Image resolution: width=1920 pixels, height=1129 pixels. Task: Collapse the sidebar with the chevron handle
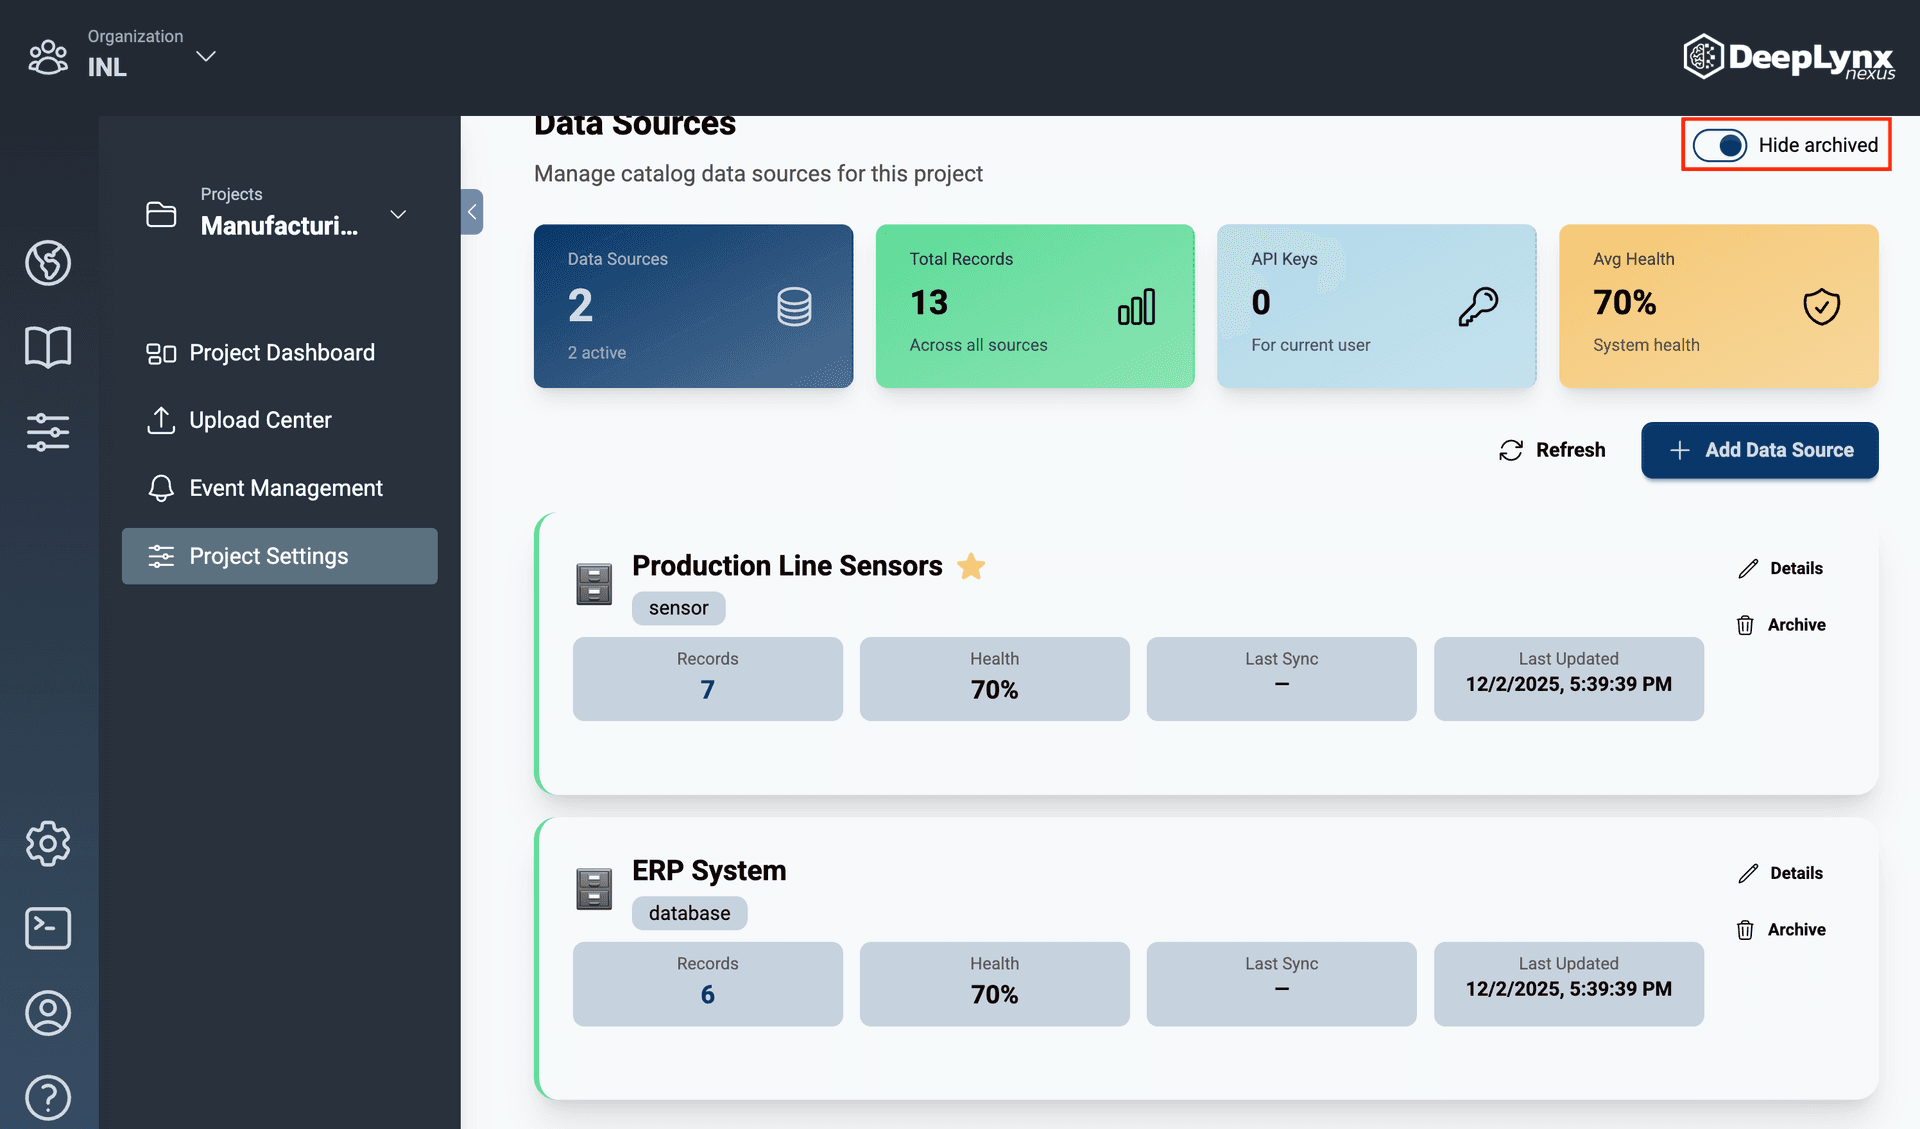tap(472, 212)
